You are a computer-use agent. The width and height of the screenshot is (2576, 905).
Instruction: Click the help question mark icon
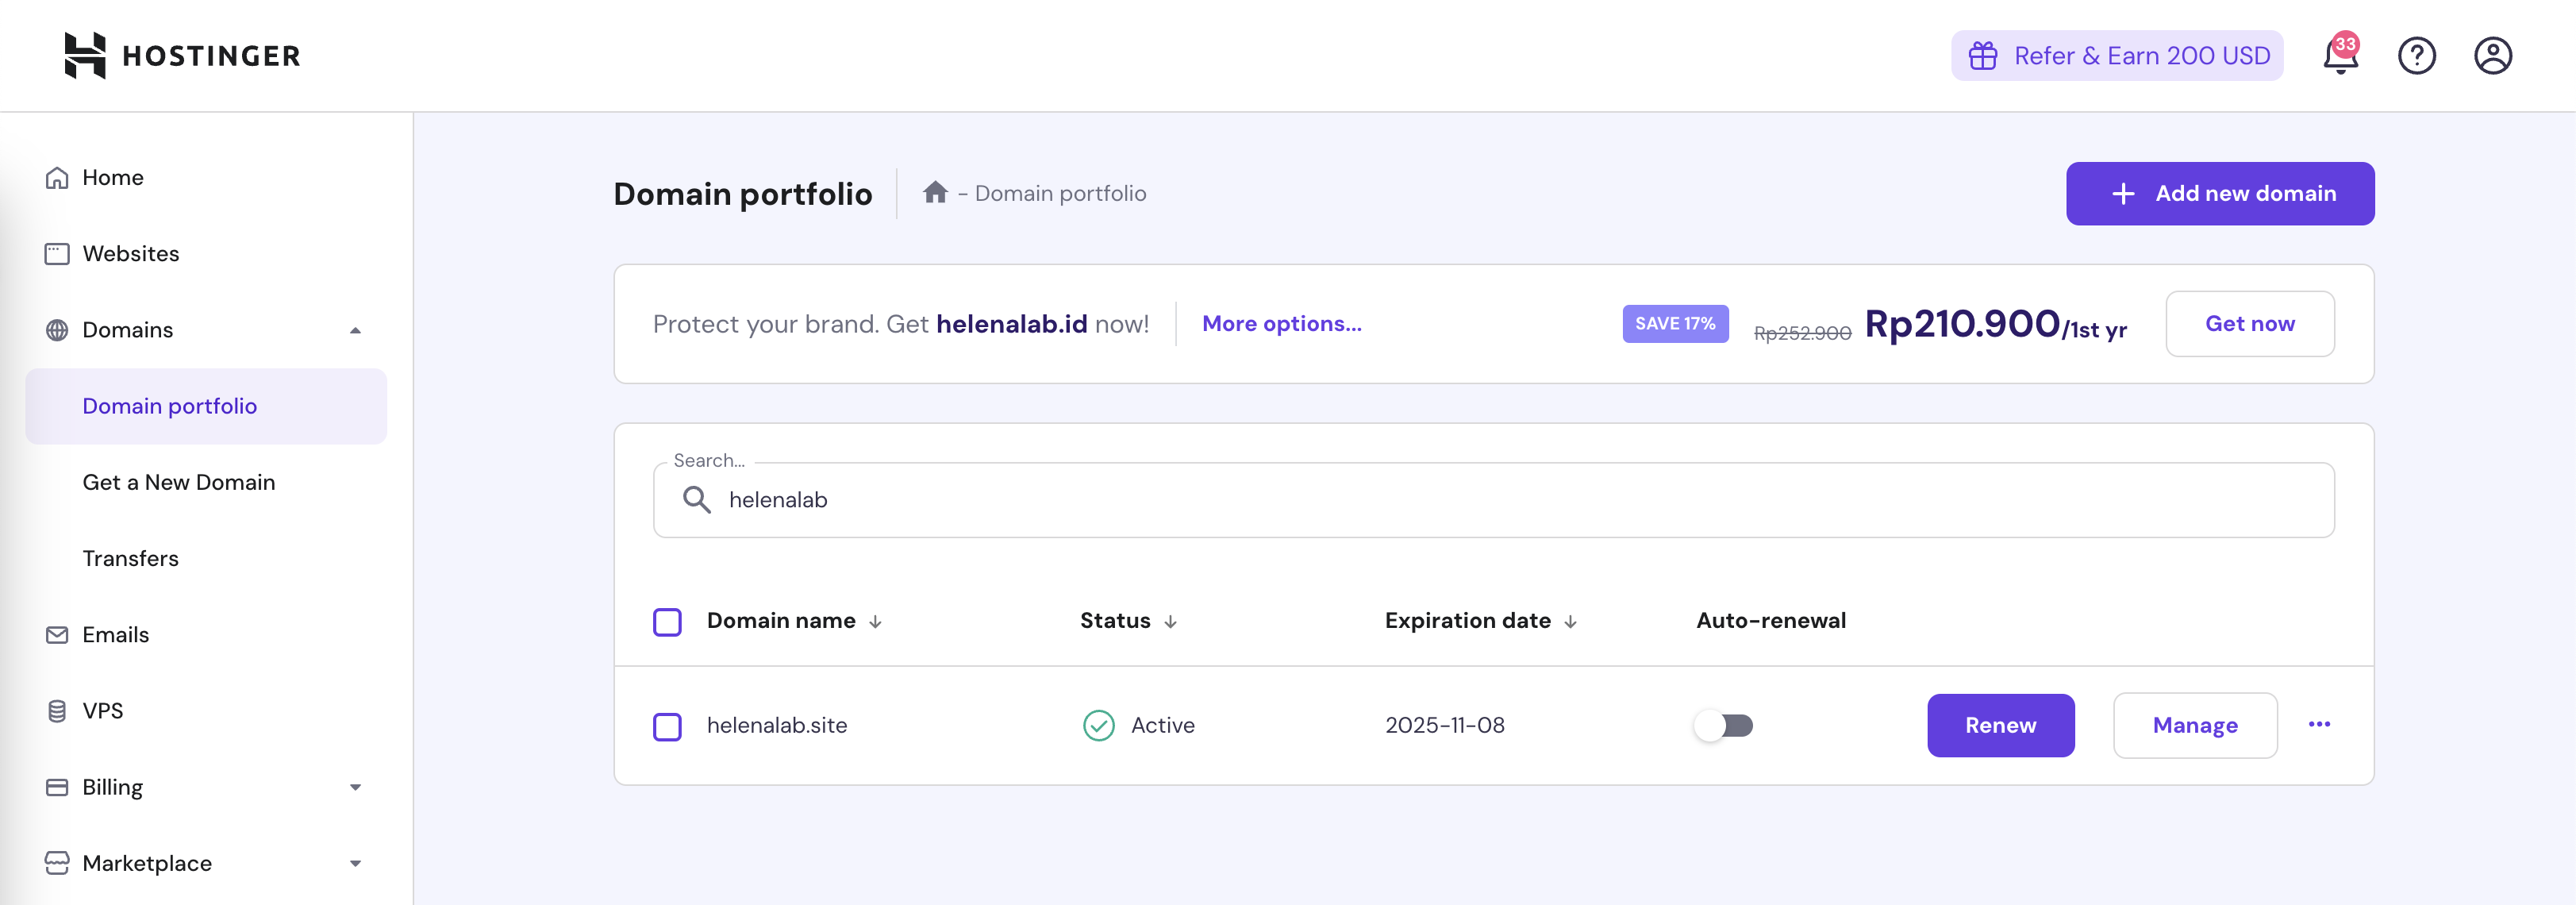click(2416, 56)
